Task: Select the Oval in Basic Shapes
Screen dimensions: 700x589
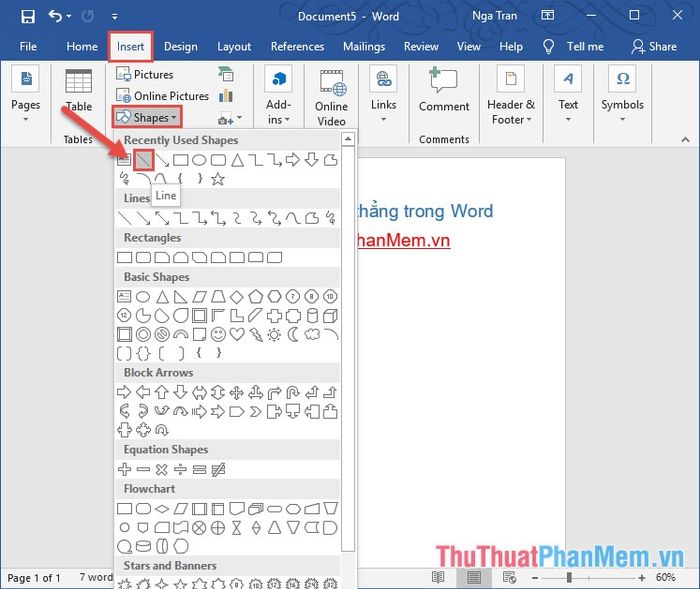Action: coord(143,297)
